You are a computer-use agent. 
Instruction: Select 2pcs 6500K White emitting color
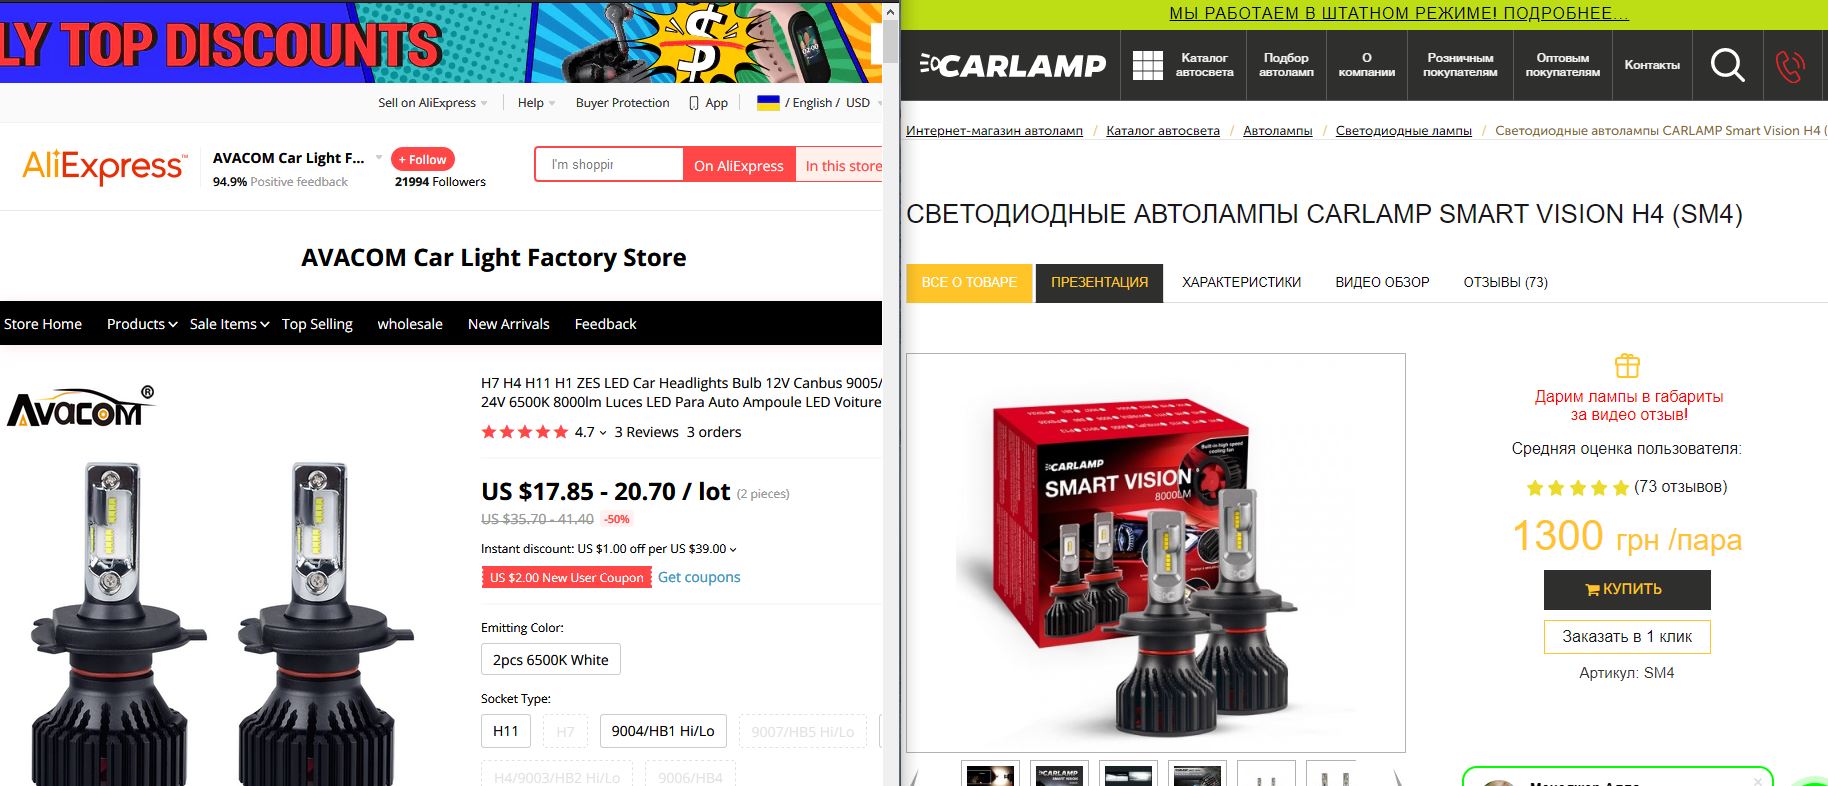tap(551, 660)
